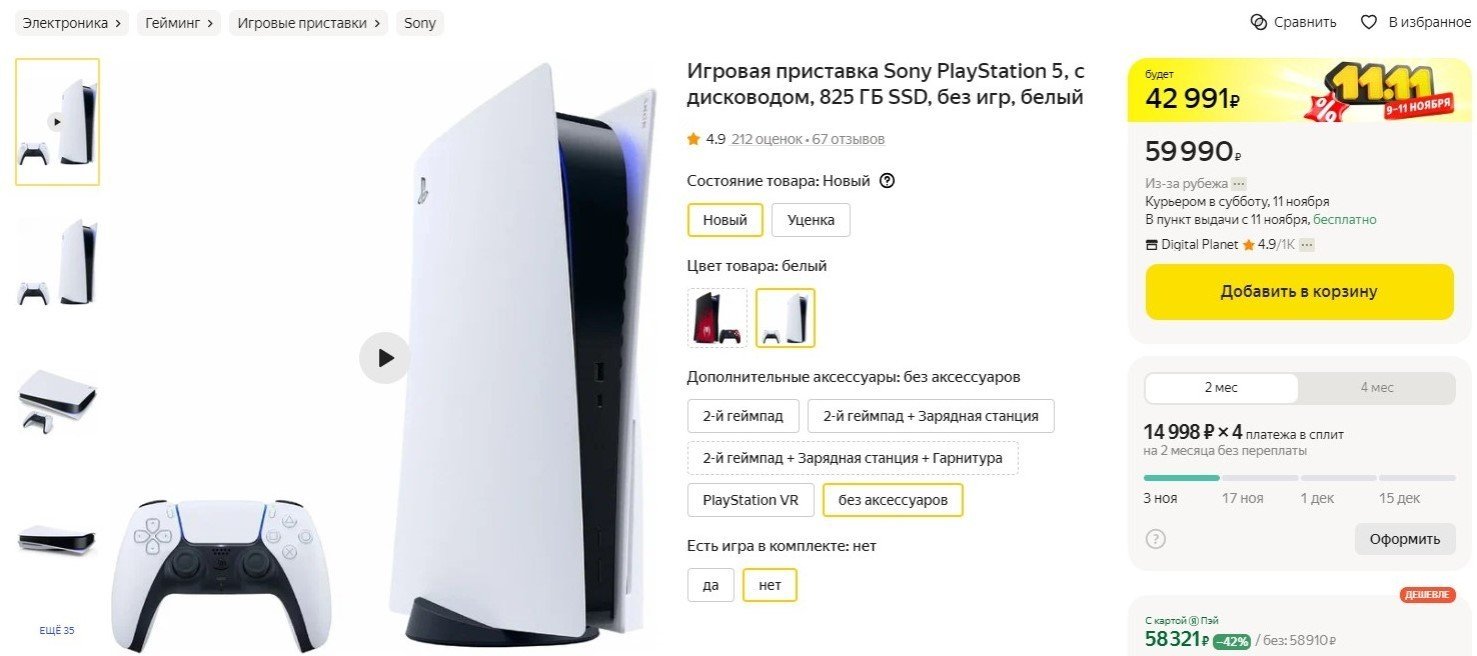Switch split payment to 4 мес tab
1477x656 pixels.
(x=1377, y=388)
